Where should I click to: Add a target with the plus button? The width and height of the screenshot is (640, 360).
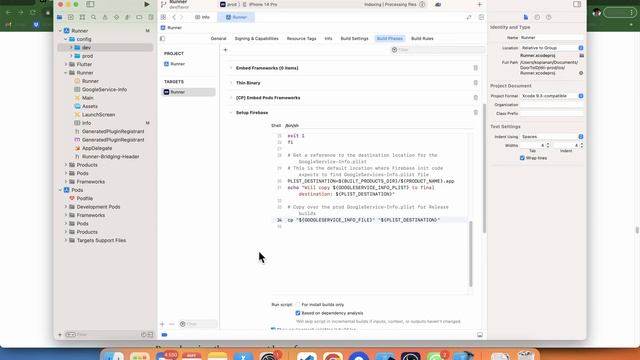162,324
